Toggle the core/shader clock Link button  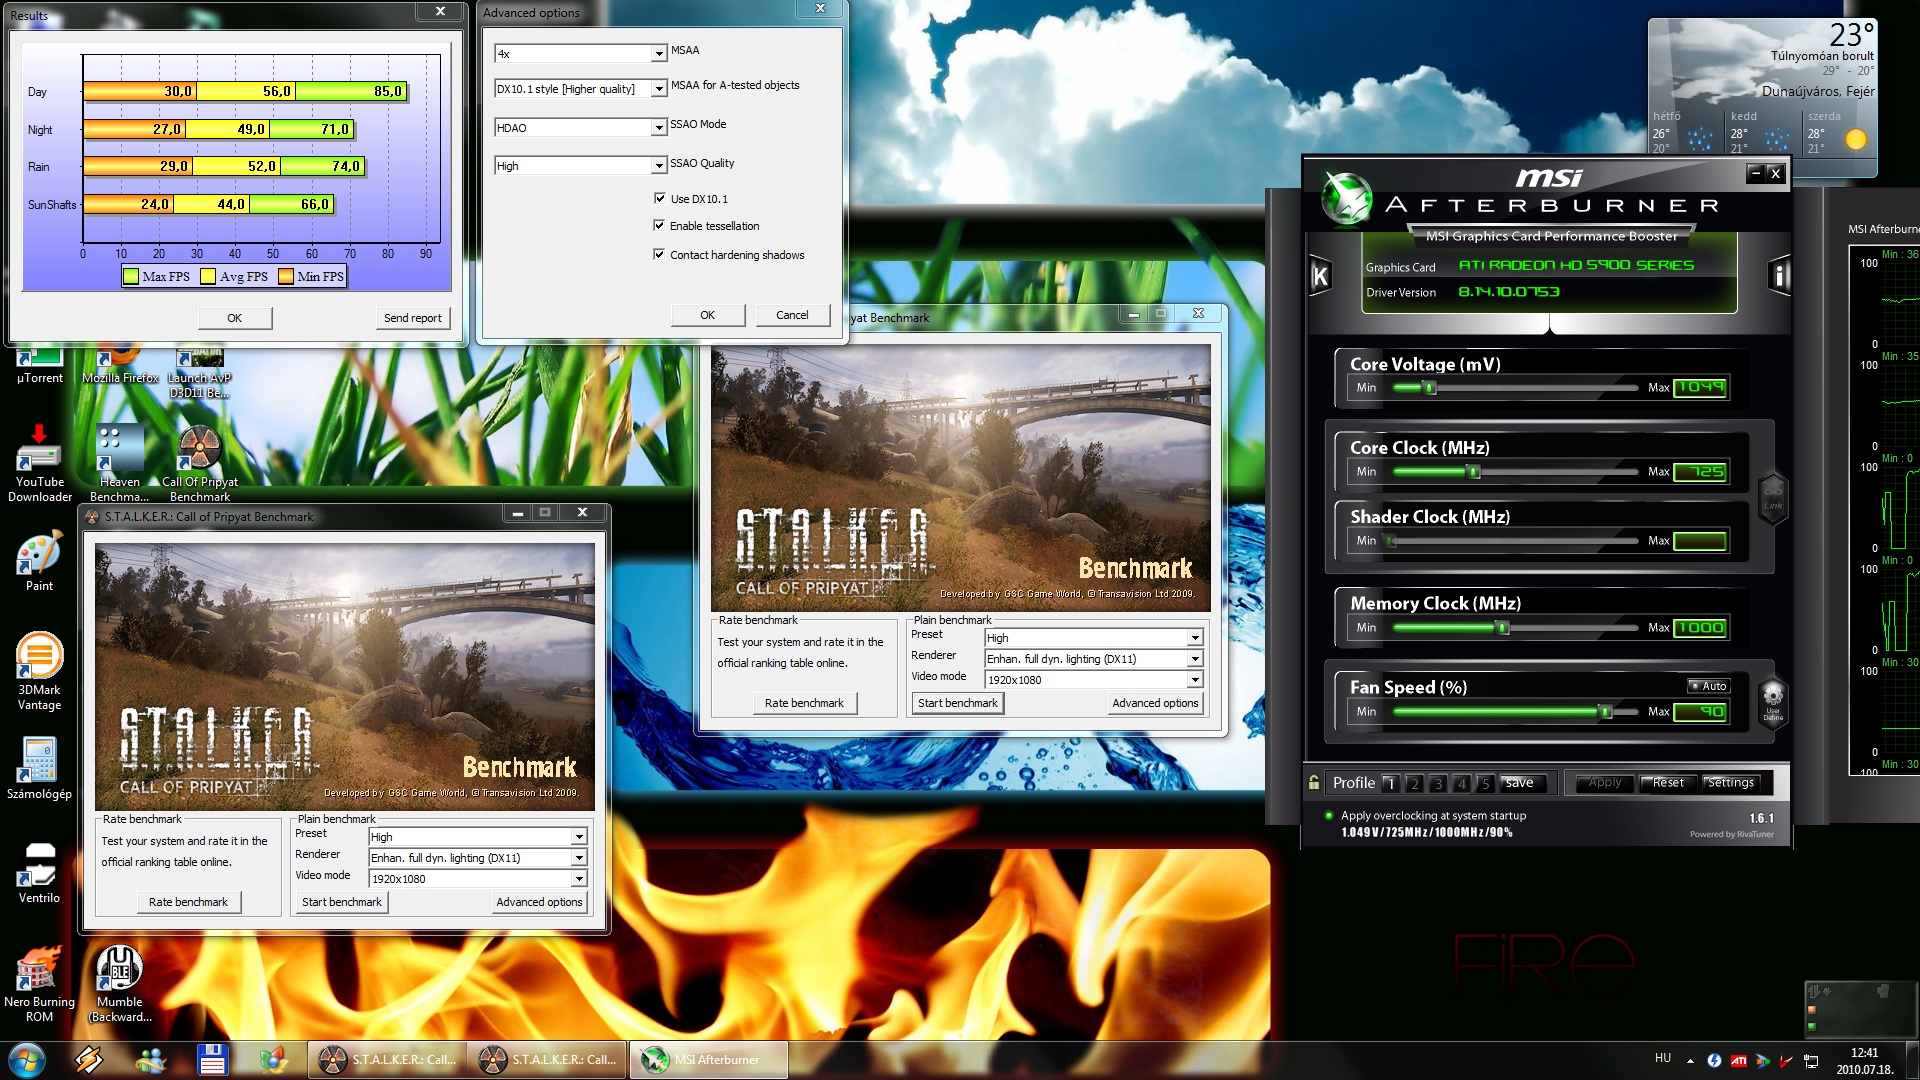click(x=1773, y=497)
